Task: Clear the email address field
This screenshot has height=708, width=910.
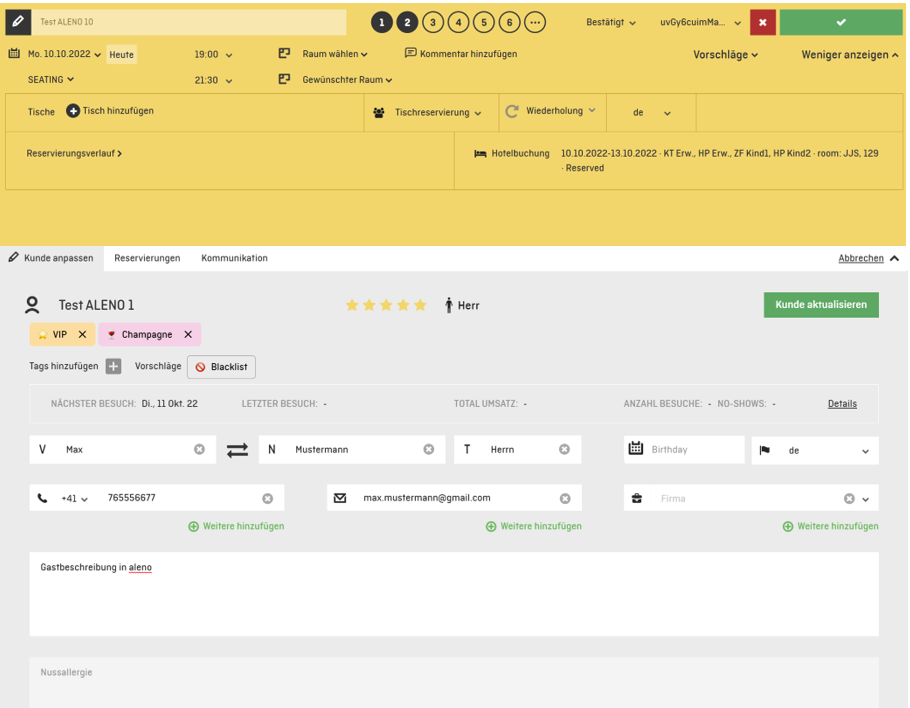Action: click(x=565, y=498)
